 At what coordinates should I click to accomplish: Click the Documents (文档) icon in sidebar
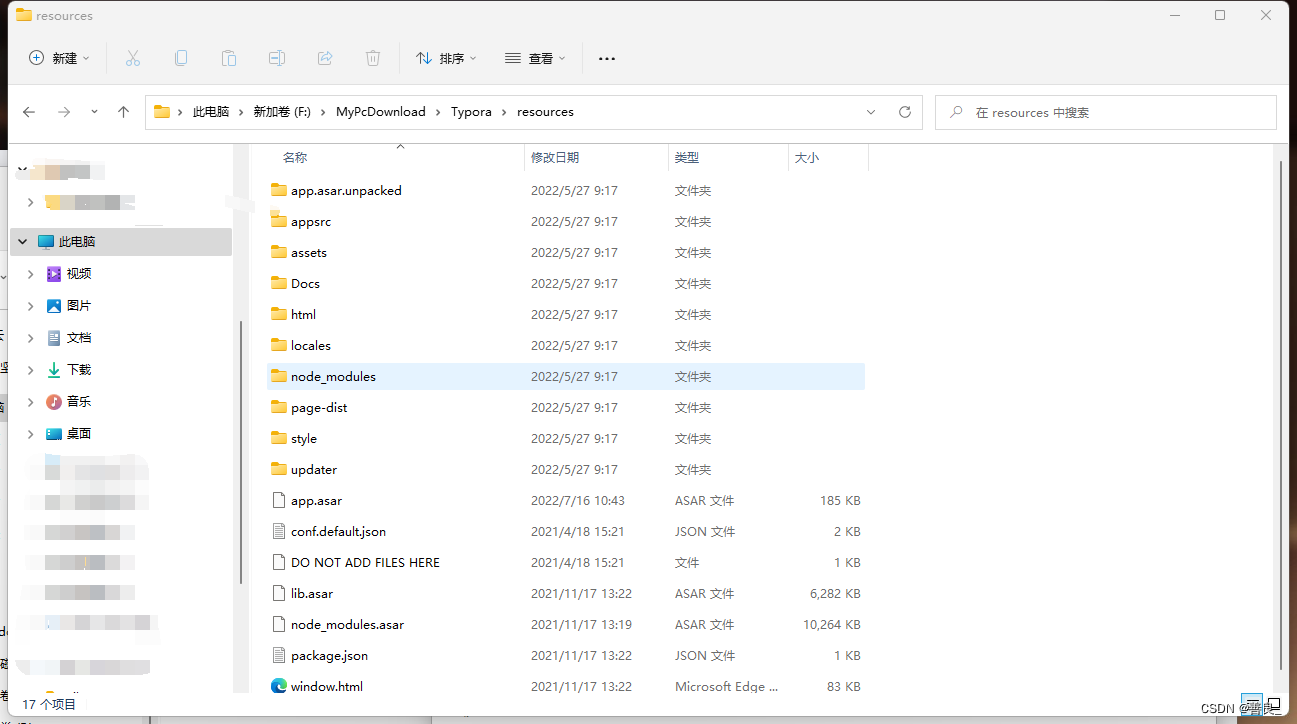54,337
